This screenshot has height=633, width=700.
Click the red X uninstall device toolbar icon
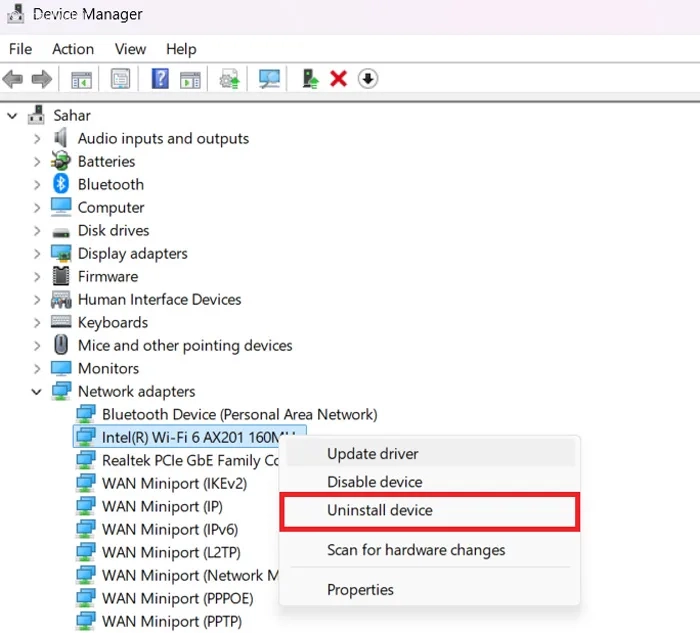pyautogui.click(x=338, y=78)
